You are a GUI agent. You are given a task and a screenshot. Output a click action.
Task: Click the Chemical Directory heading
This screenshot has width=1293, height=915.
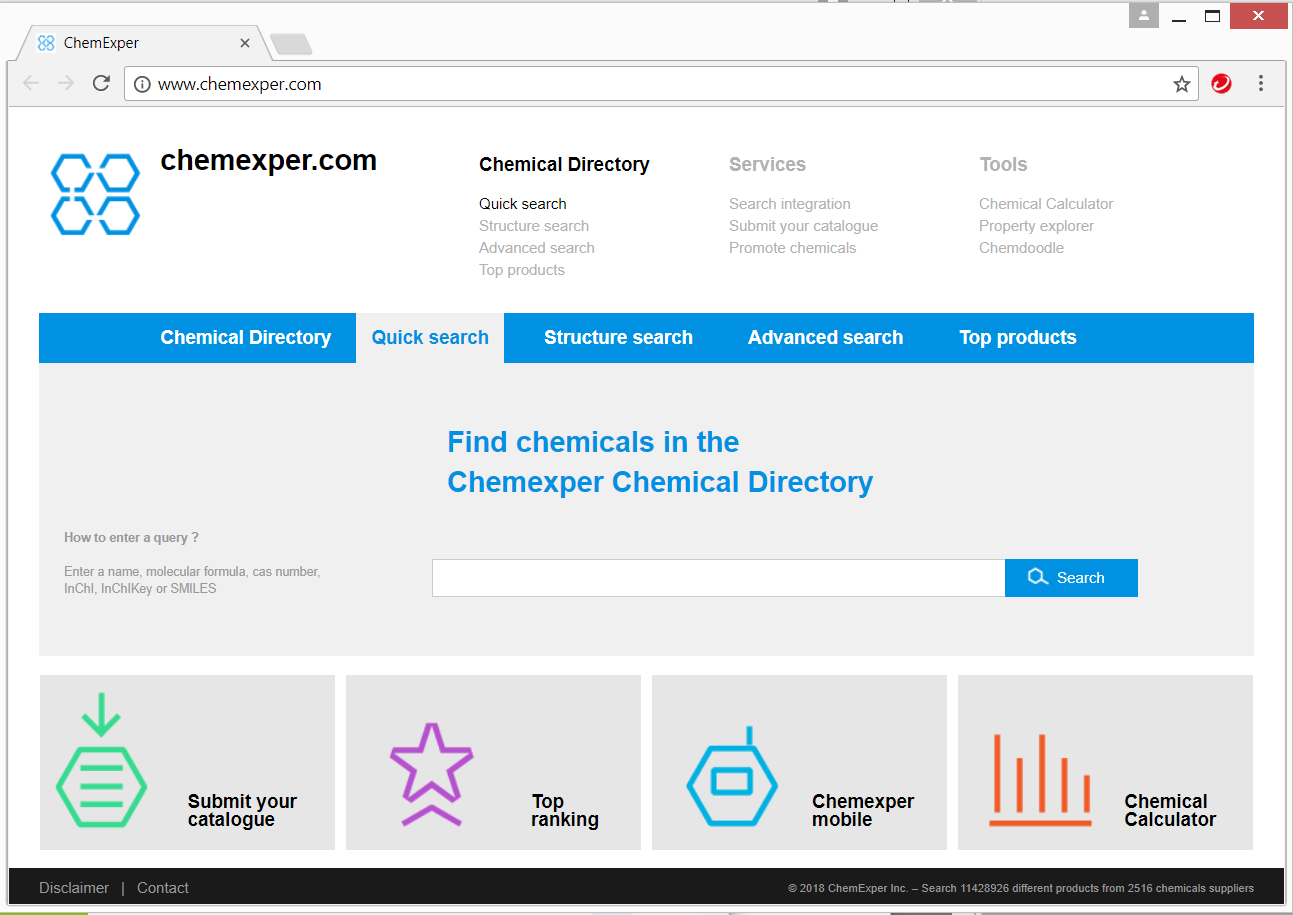pyautogui.click(x=564, y=165)
